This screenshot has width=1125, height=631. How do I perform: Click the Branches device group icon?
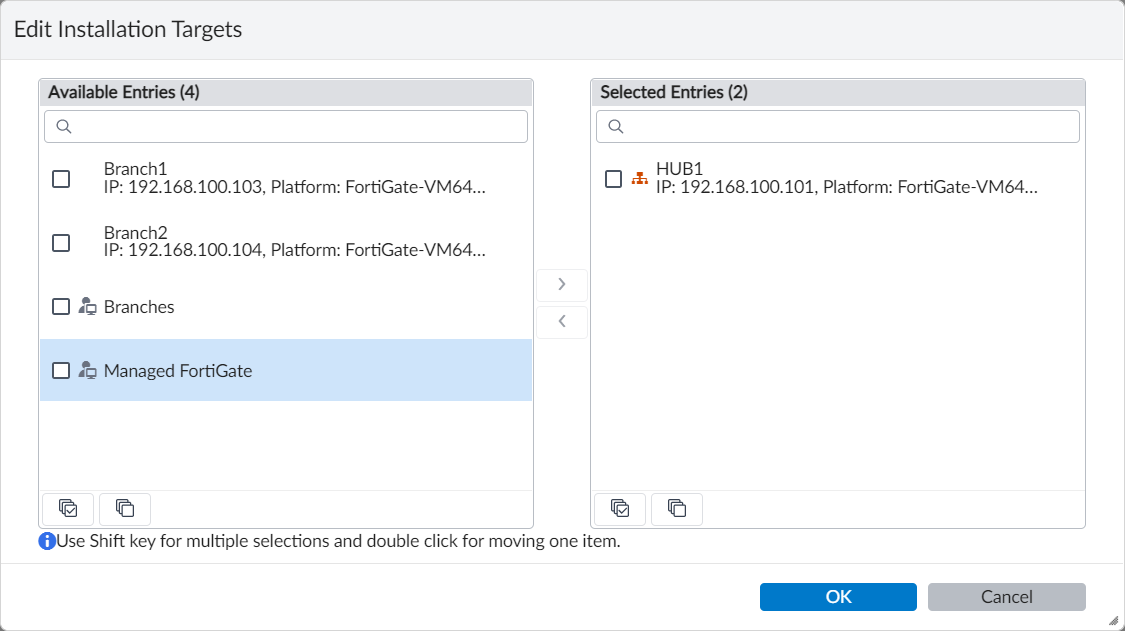(87, 307)
